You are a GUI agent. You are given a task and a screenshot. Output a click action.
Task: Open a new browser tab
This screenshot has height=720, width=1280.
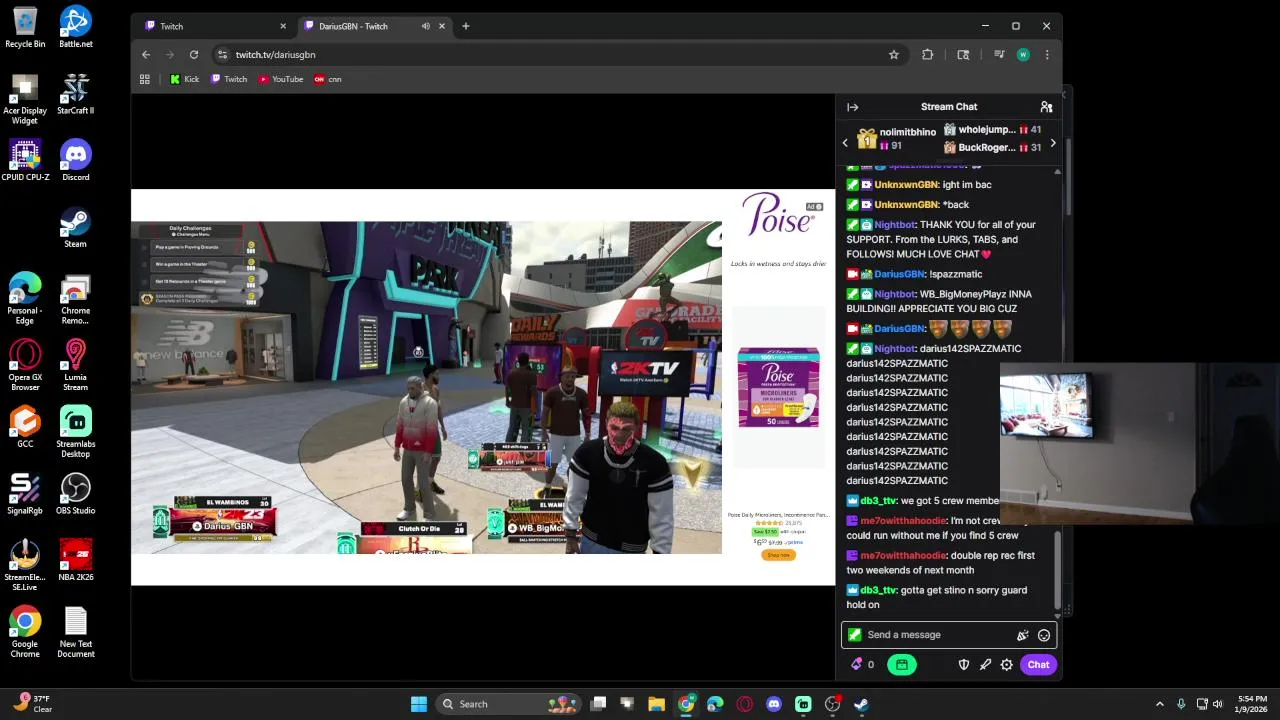pyautogui.click(x=465, y=26)
